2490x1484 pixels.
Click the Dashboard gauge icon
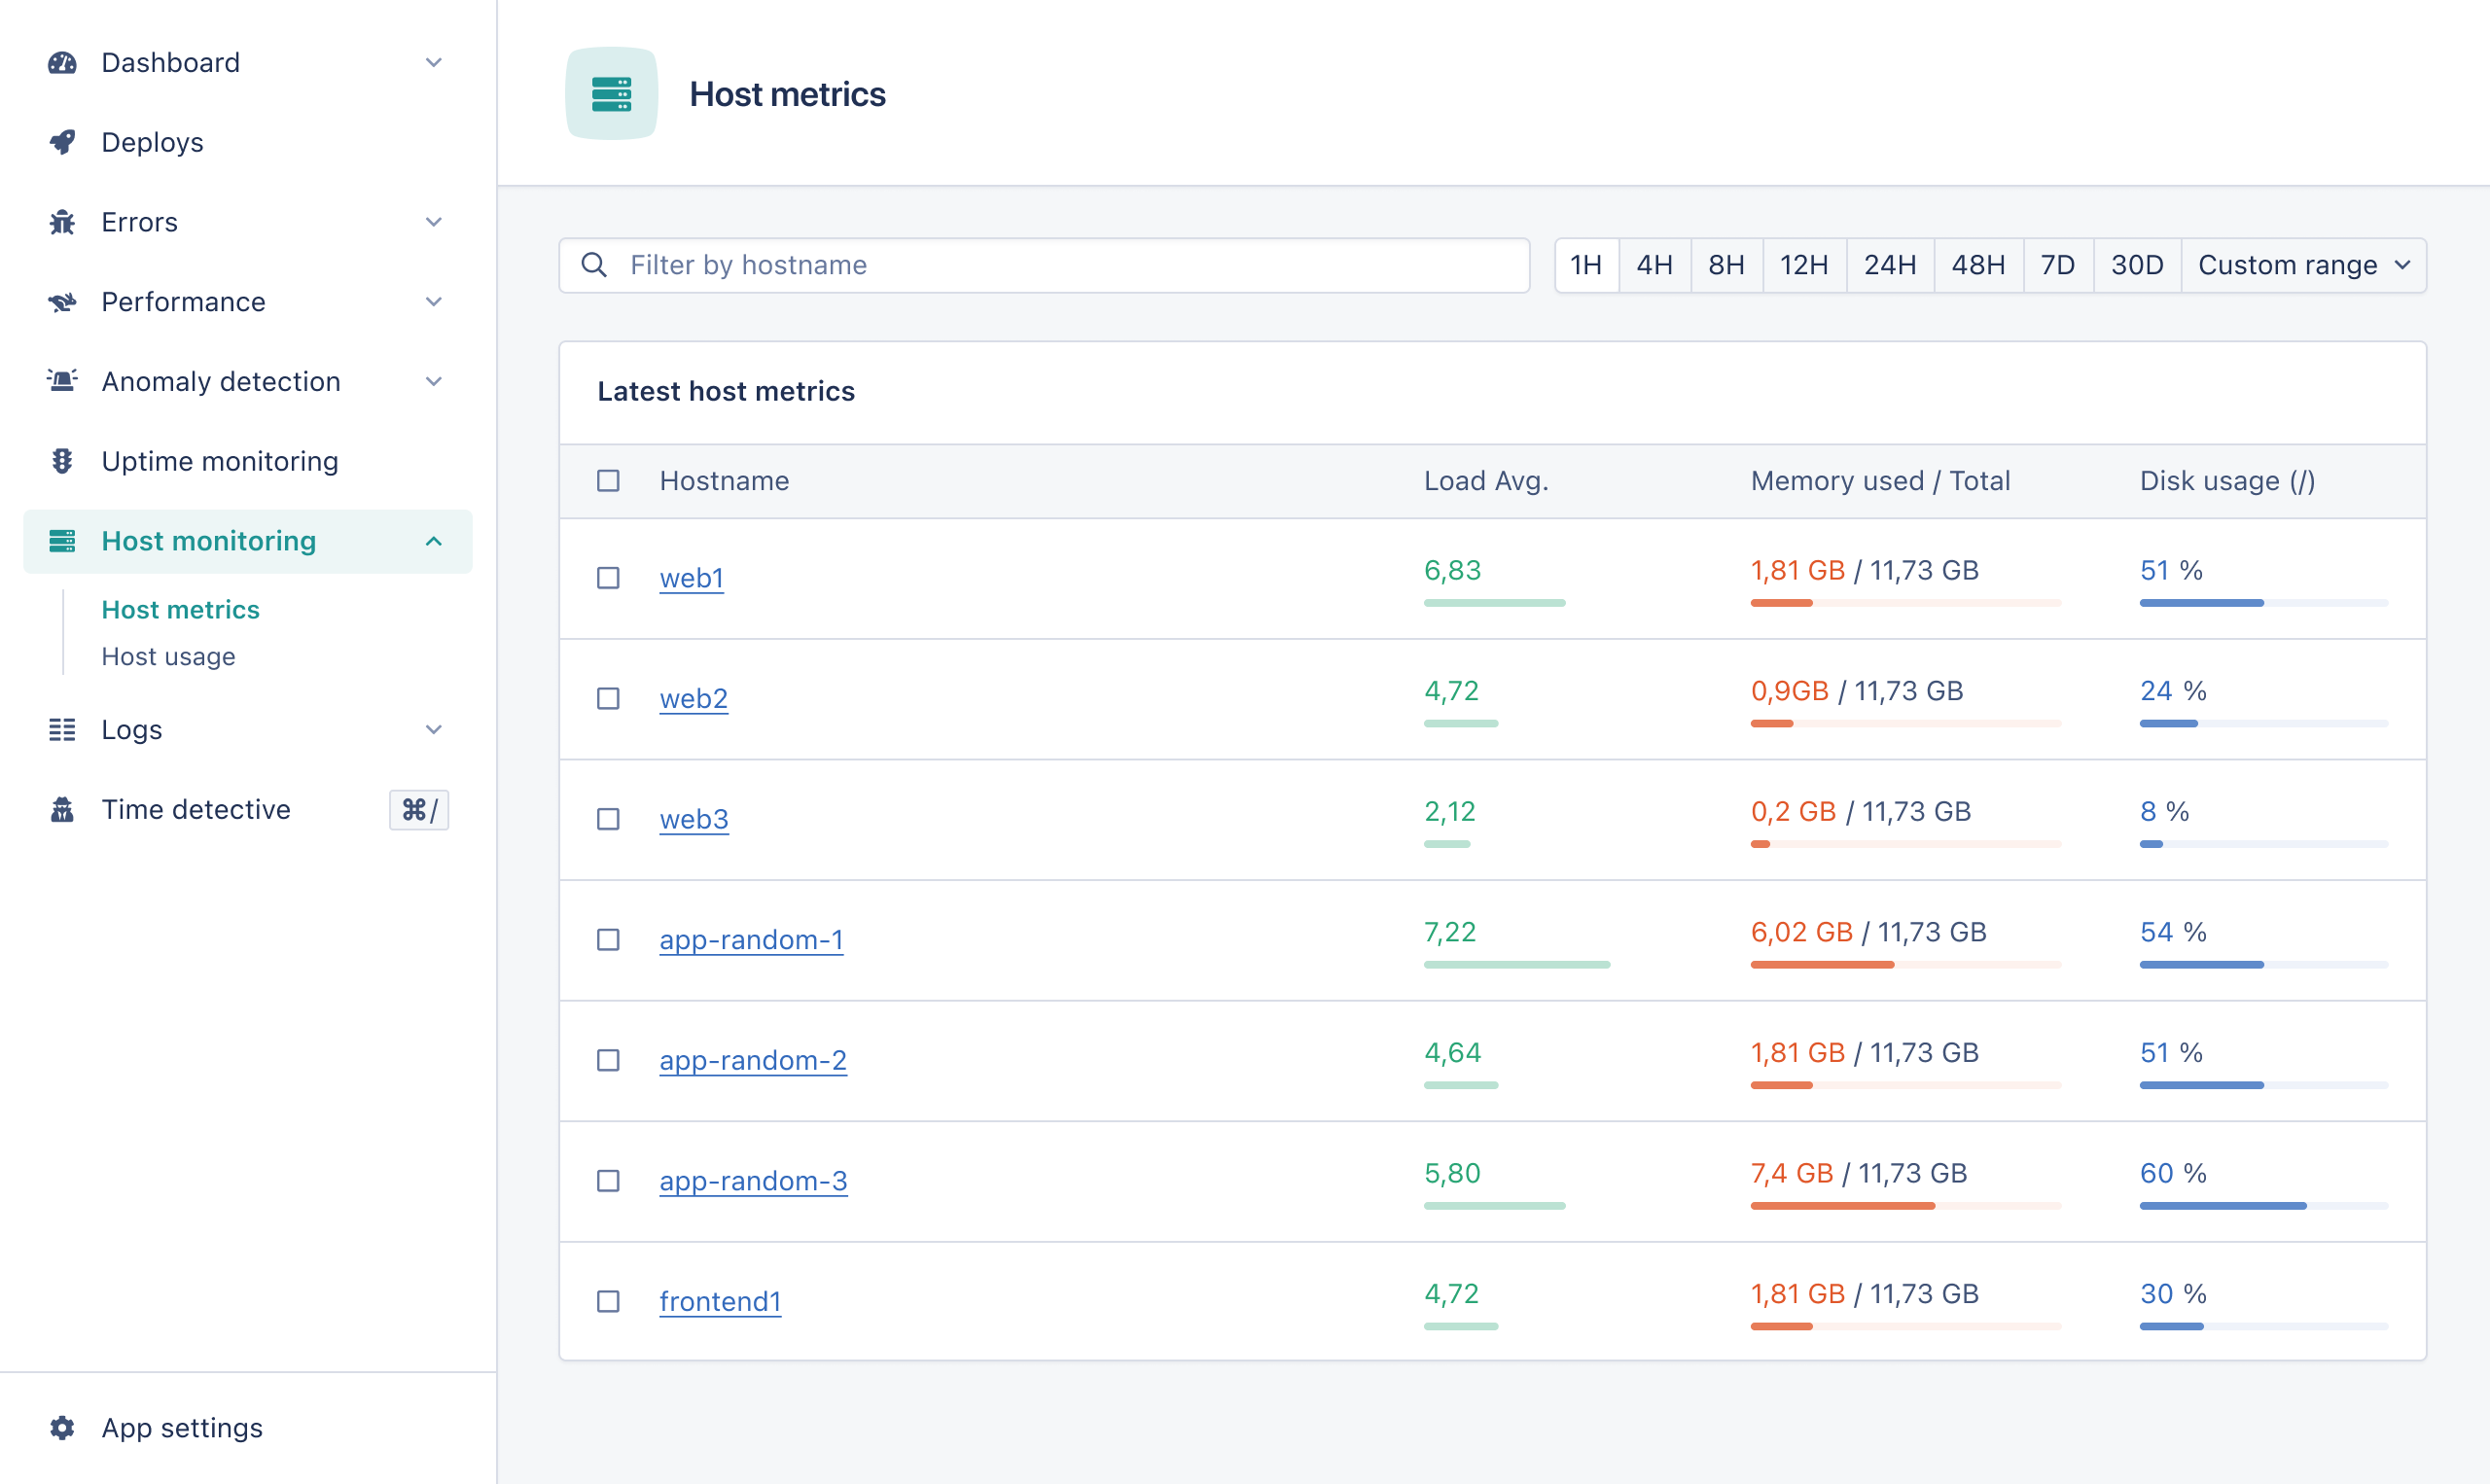(62, 63)
